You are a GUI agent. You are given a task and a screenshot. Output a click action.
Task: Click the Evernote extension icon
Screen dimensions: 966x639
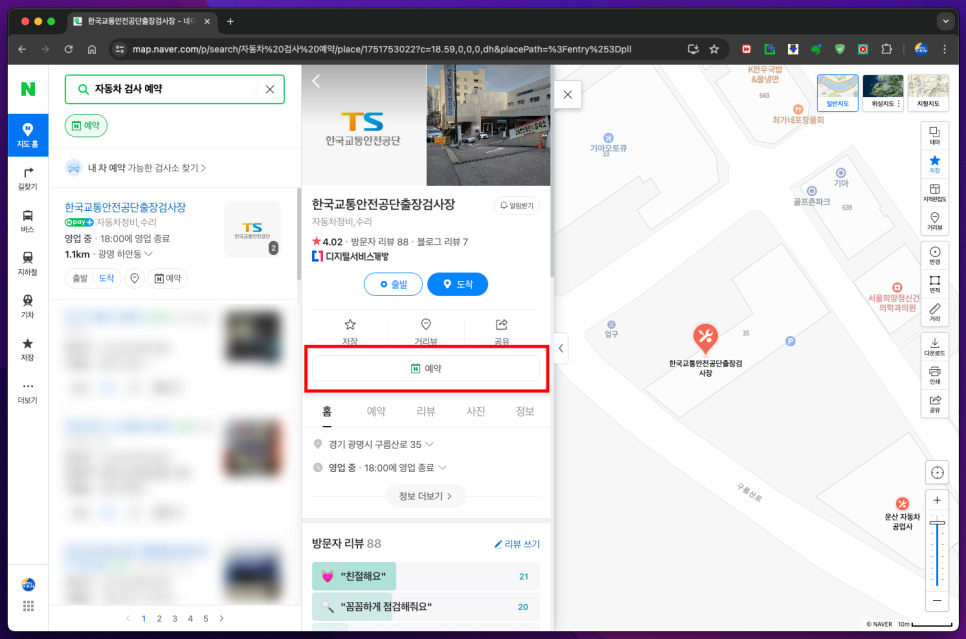(x=816, y=49)
